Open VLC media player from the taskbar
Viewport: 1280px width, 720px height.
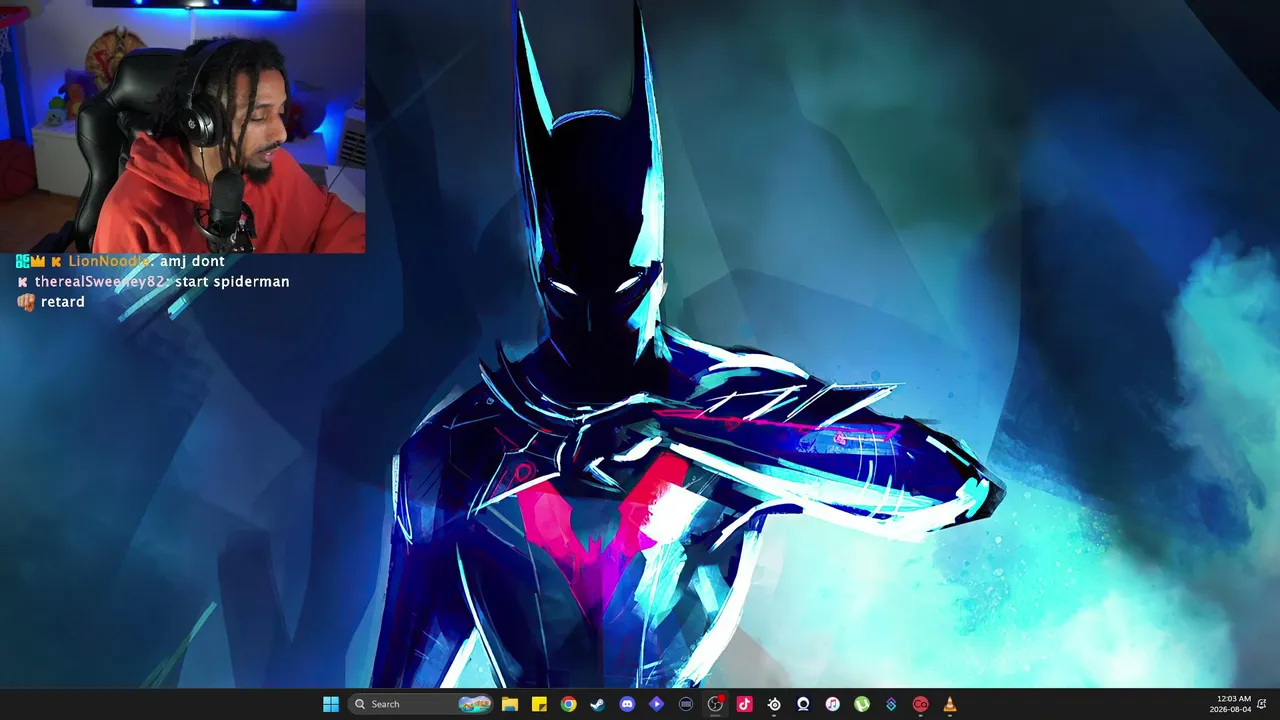pyautogui.click(x=950, y=704)
